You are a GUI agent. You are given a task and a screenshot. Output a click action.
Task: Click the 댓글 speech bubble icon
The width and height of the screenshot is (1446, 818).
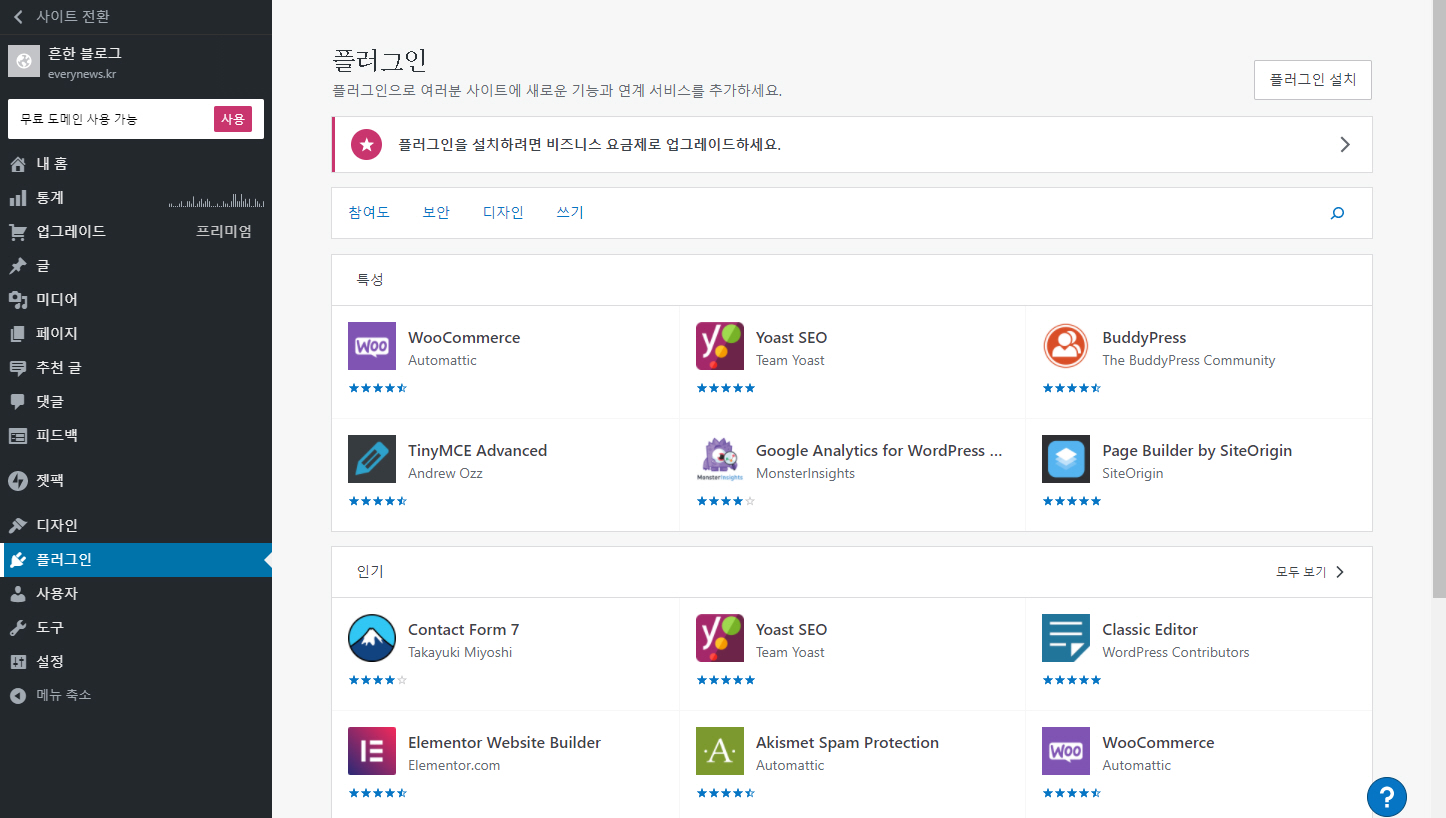click(x=18, y=402)
